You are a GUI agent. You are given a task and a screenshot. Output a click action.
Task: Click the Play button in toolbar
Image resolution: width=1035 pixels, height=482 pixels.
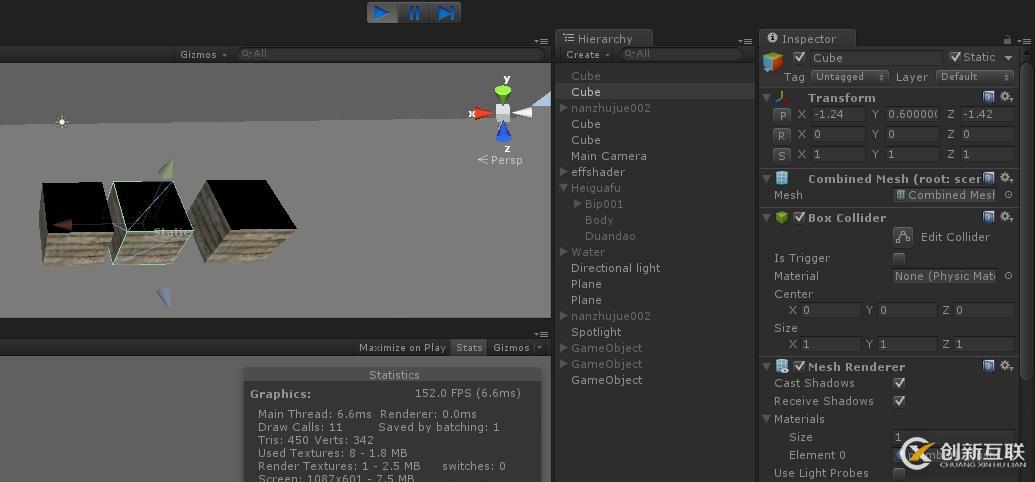[382, 13]
